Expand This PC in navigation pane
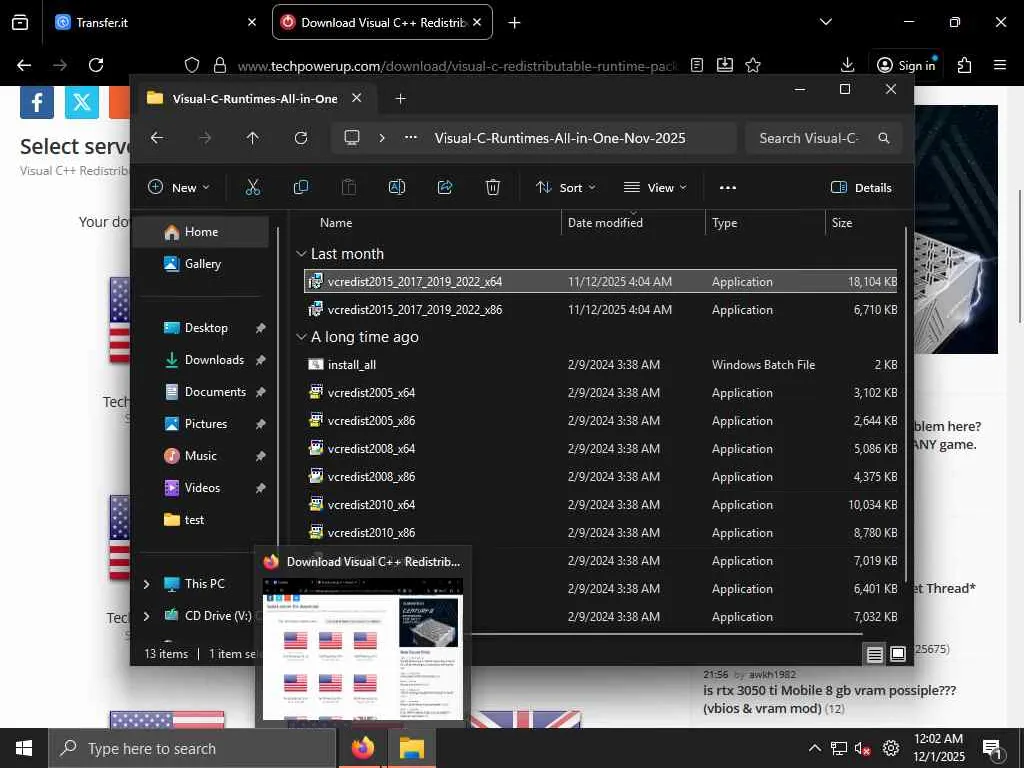Viewport: 1024px width, 768px height. tap(146, 584)
